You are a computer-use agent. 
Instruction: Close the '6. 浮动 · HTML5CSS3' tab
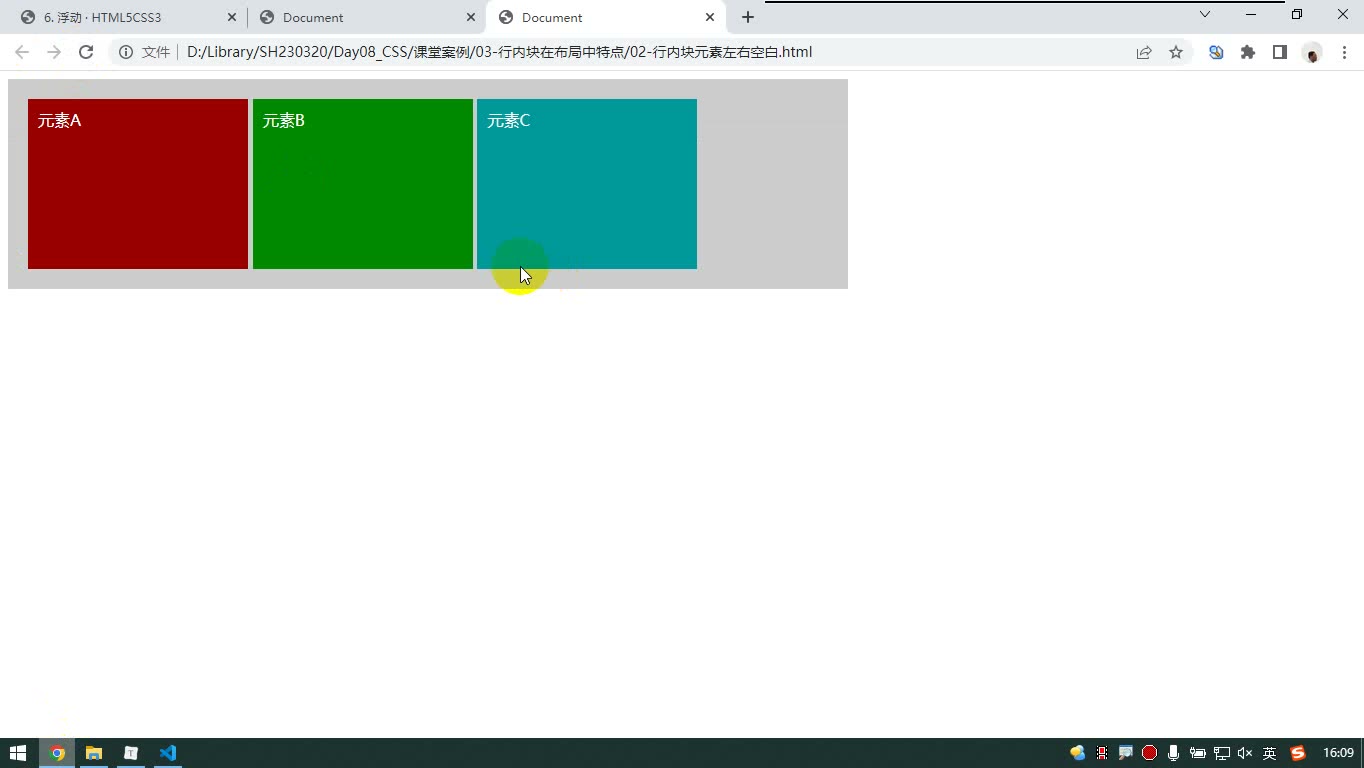click(232, 17)
